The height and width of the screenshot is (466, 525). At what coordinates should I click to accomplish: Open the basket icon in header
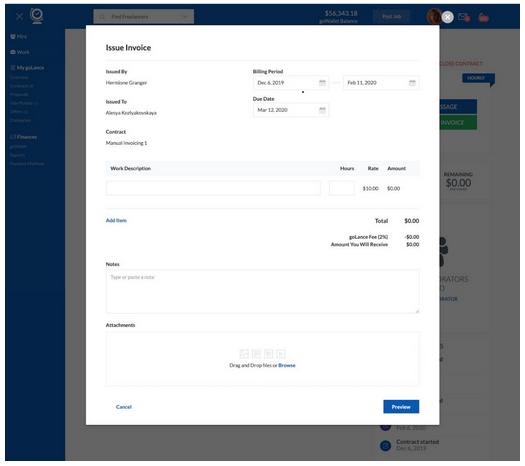(x=483, y=17)
